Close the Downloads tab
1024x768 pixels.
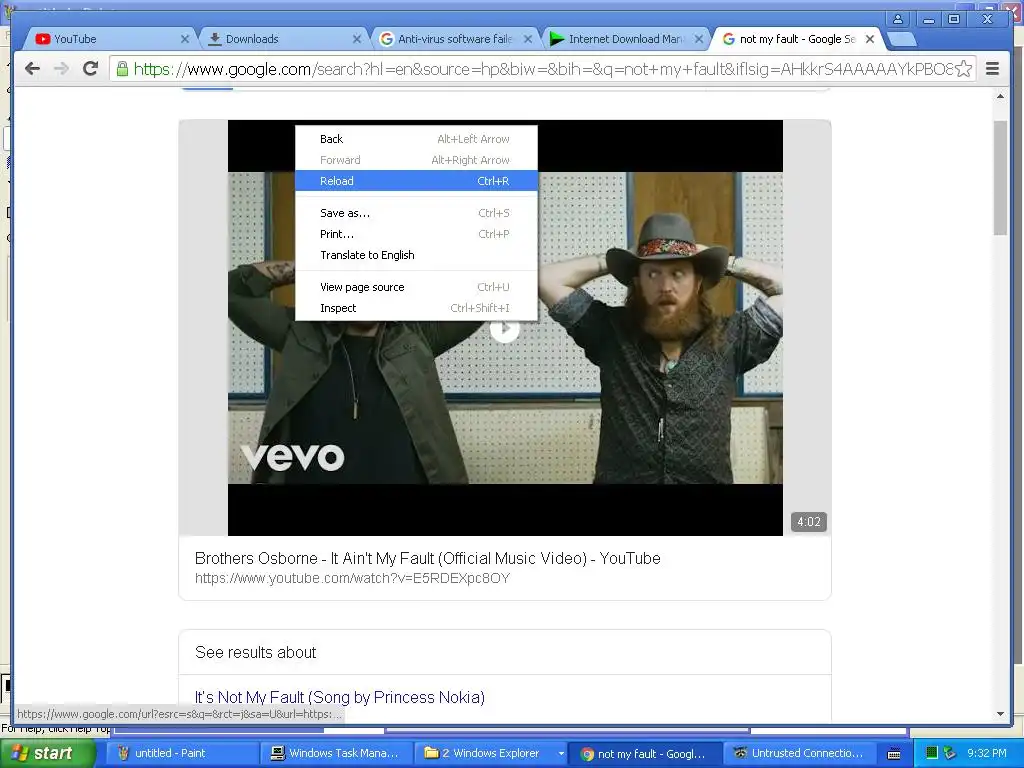[x=357, y=39]
